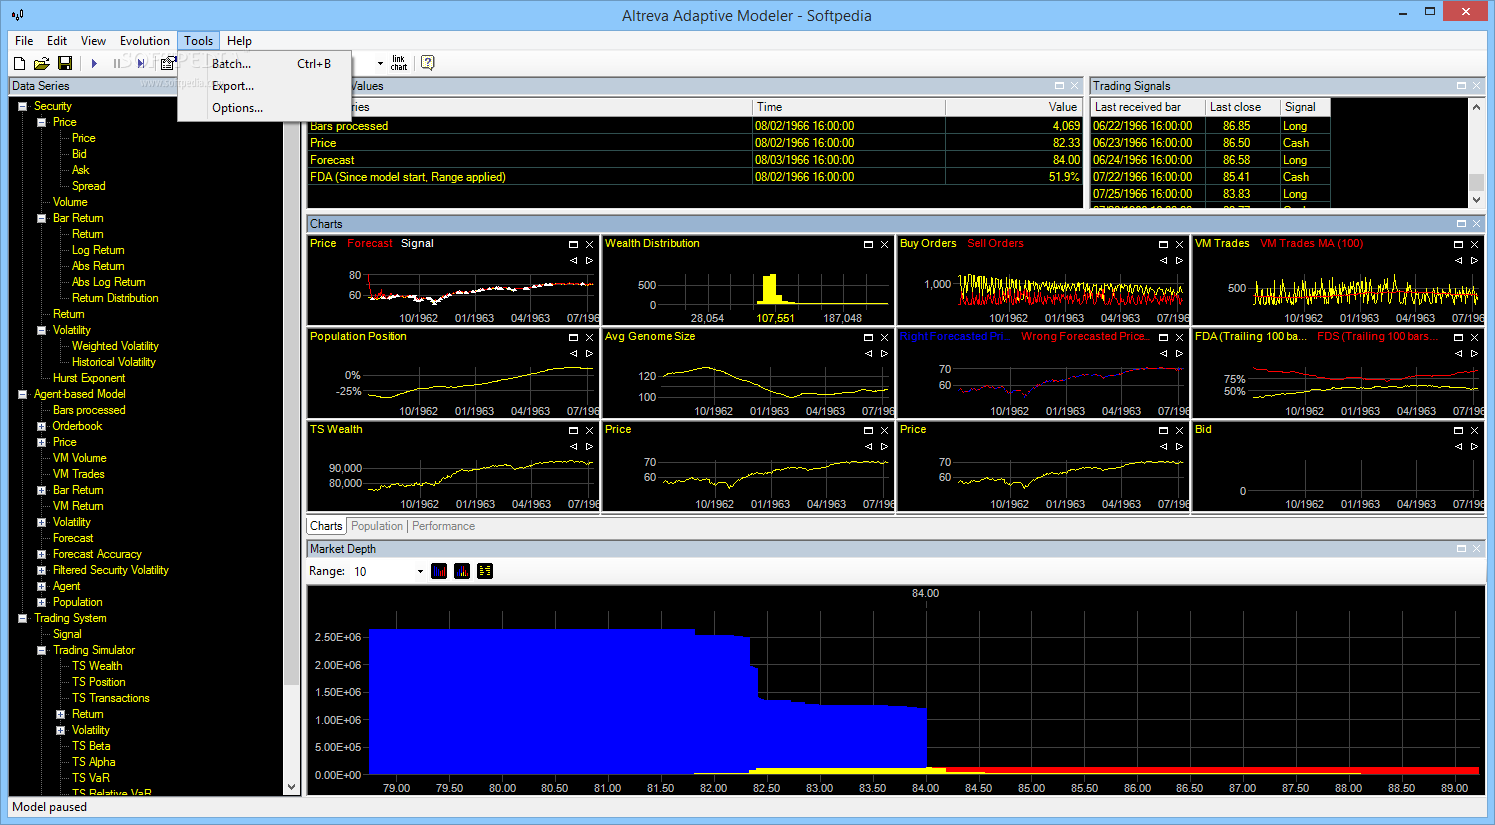Select Weighted Volatility in the tree
The height and width of the screenshot is (825, 1495).
pos(115,346)
